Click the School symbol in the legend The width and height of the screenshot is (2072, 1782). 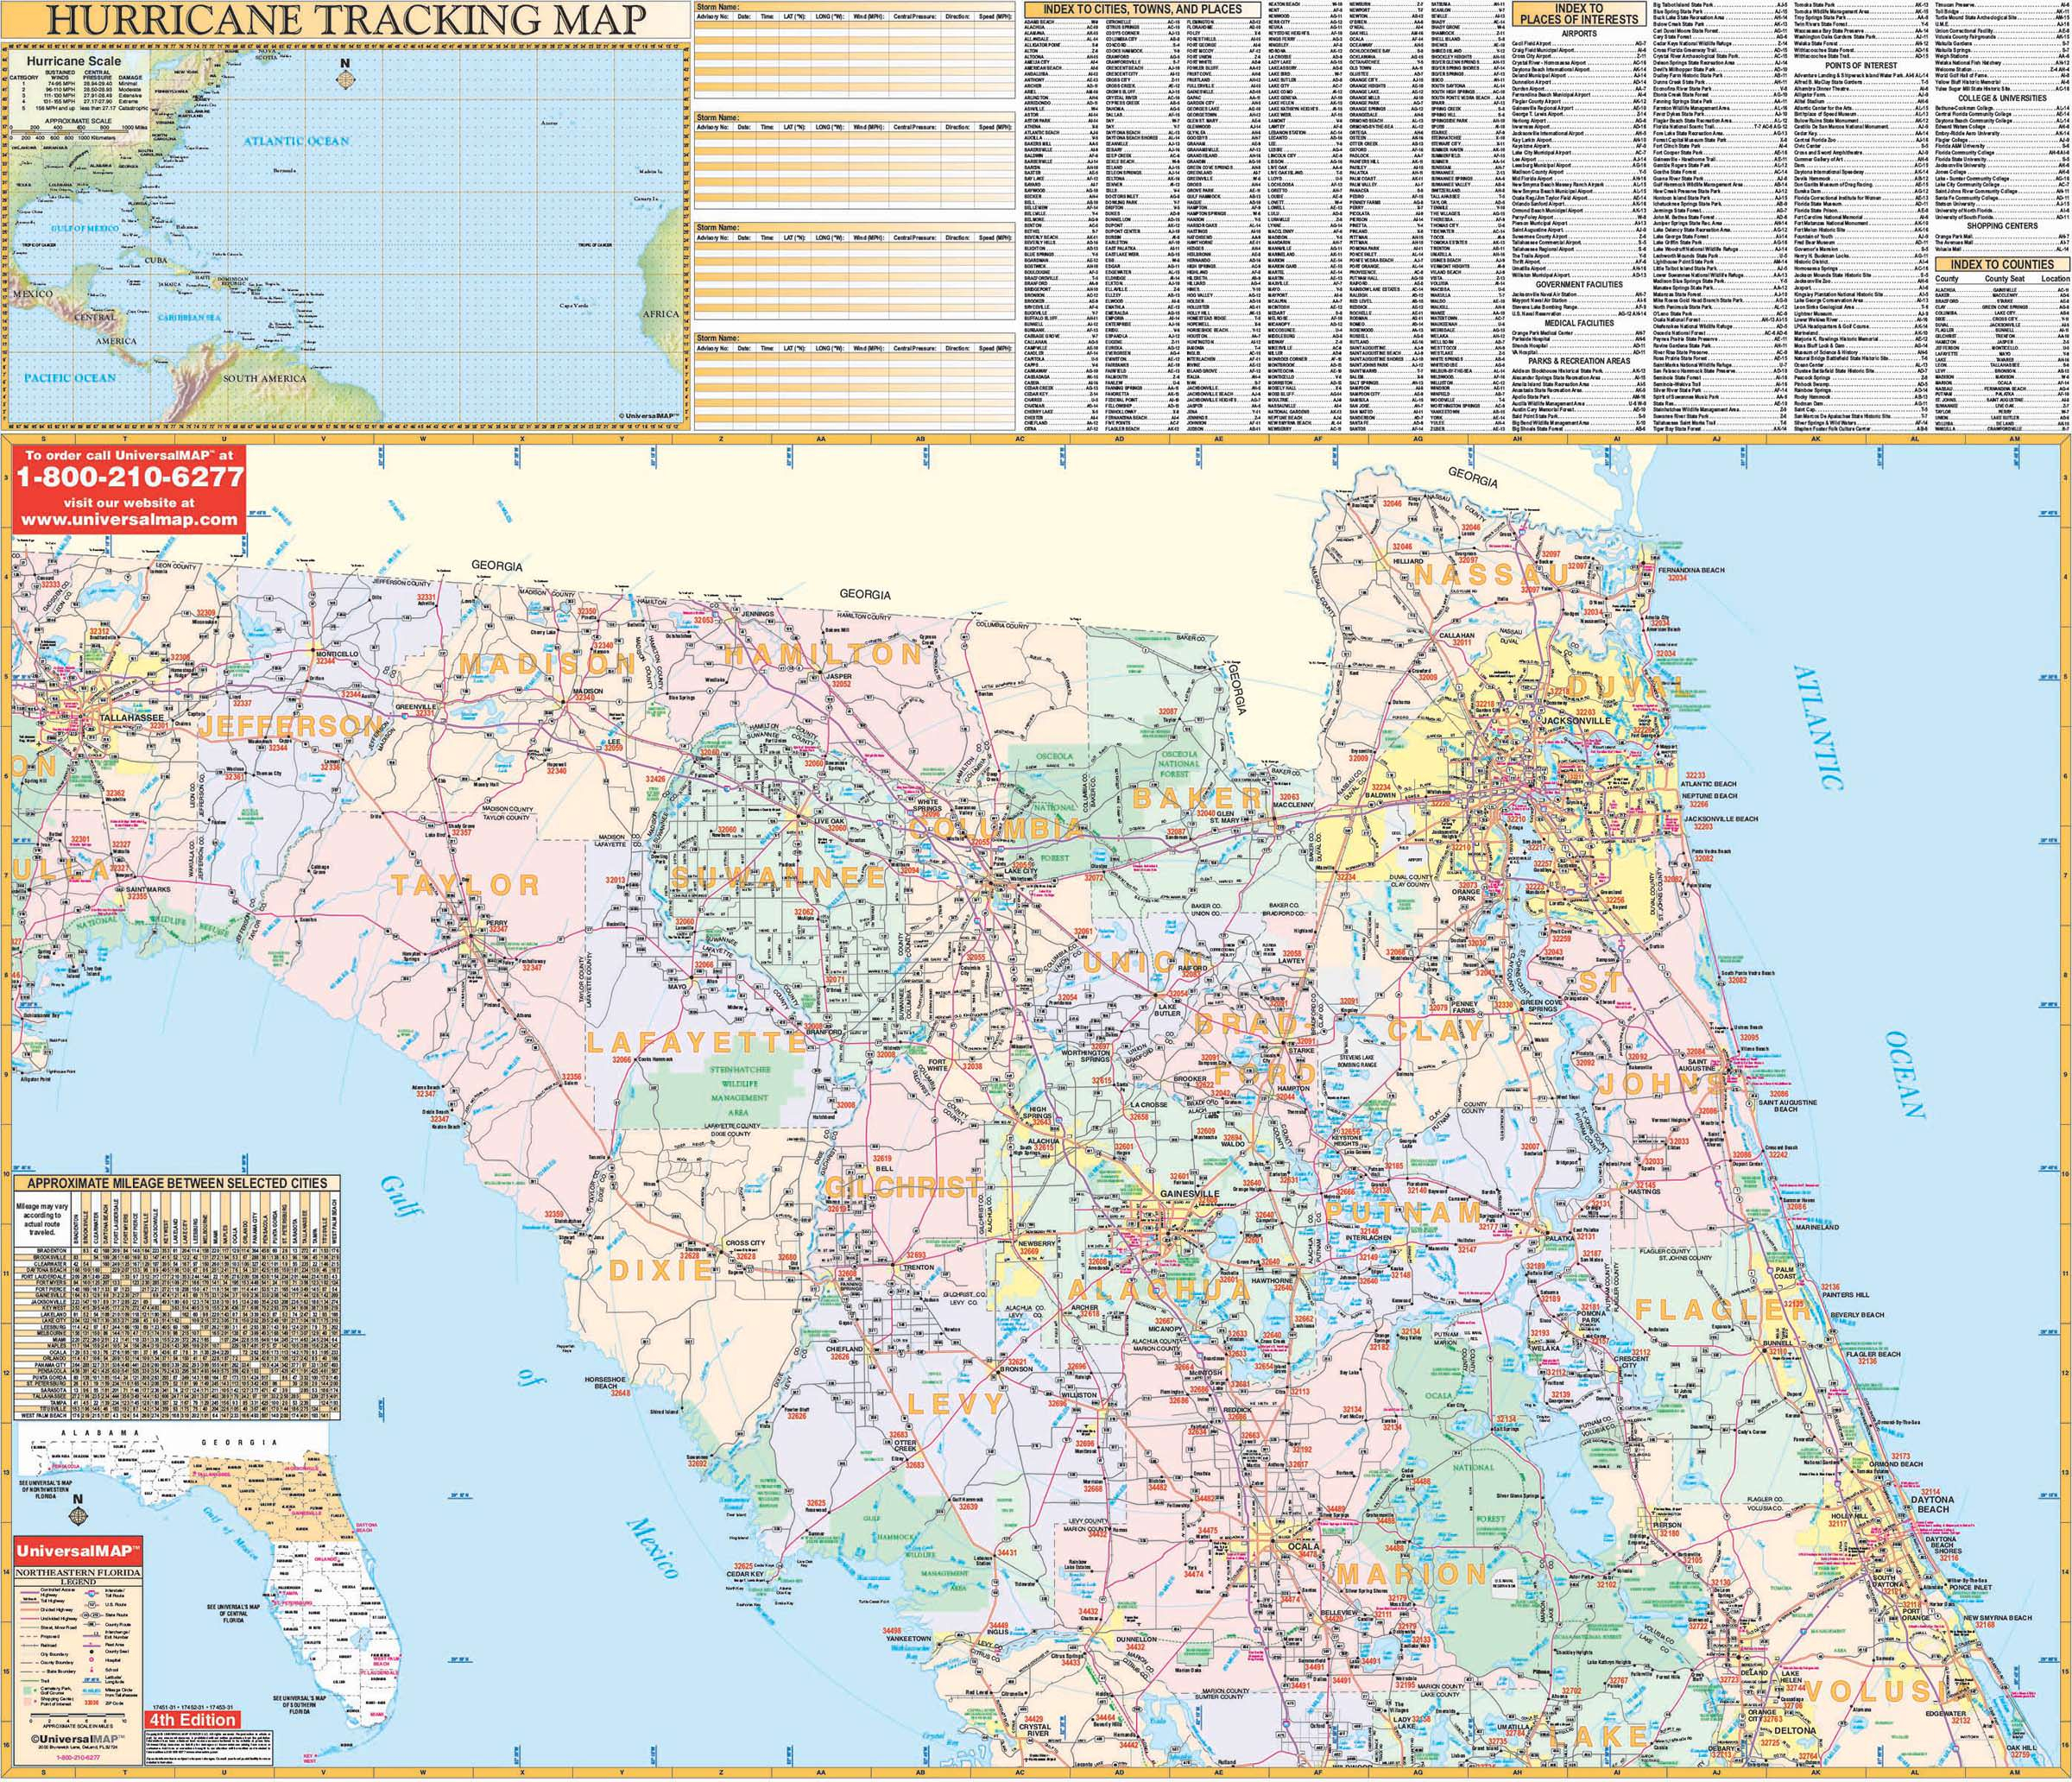(x=92, y=1670)
